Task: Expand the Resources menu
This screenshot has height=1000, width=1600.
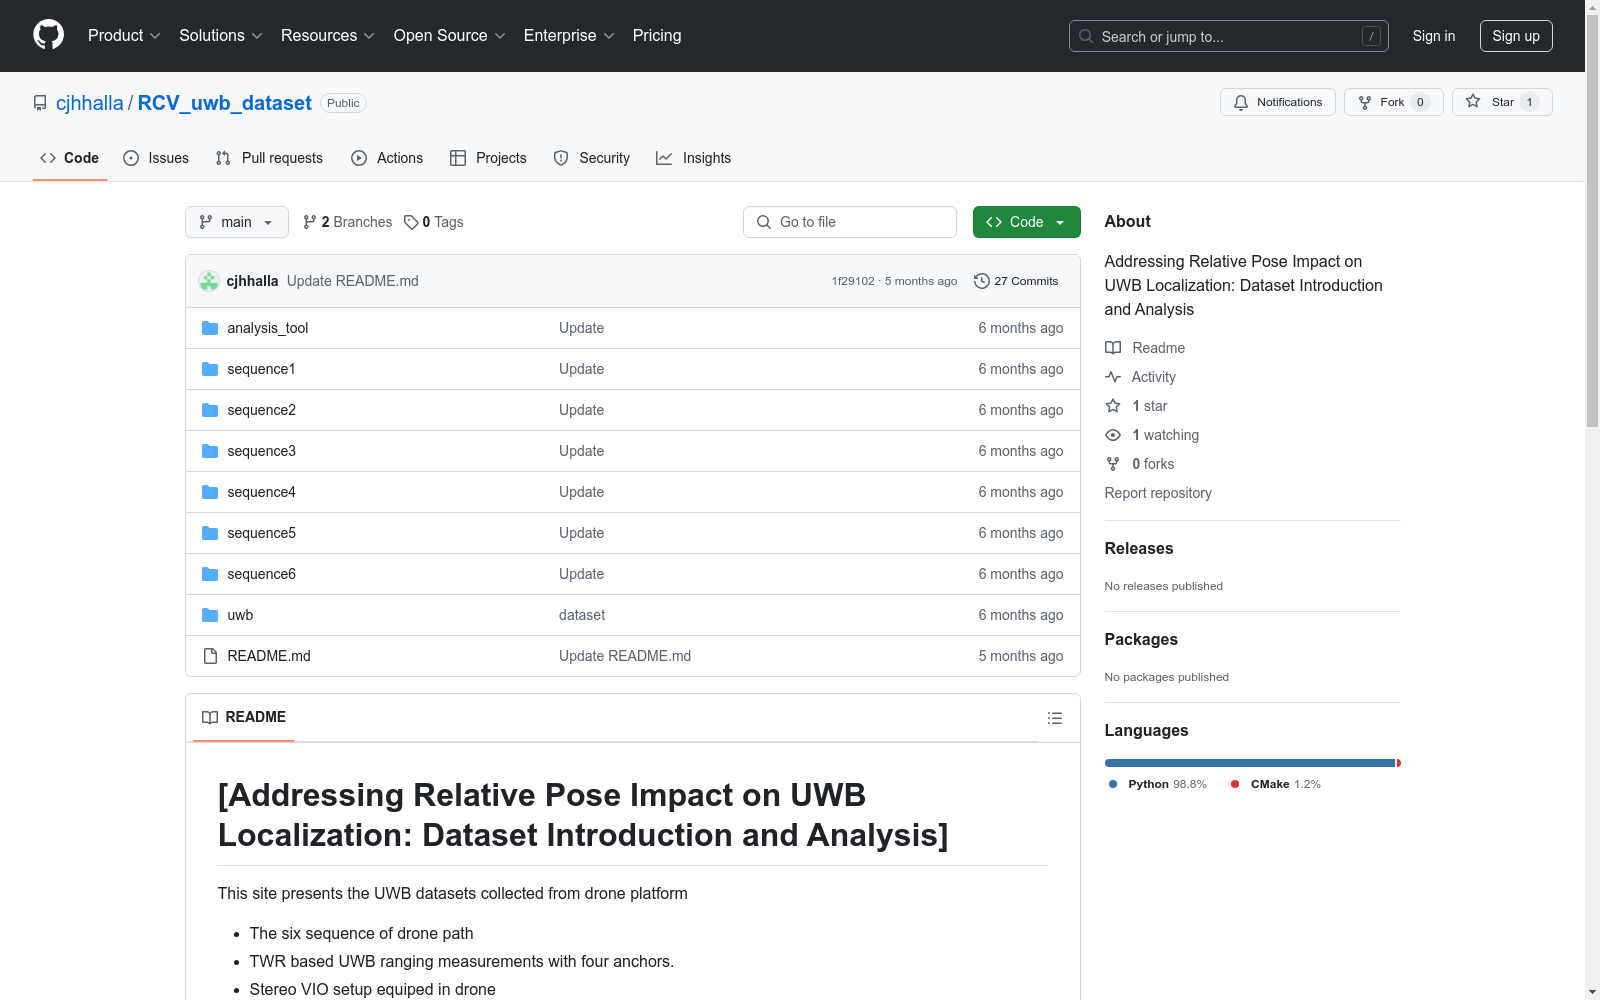Action: pos(328,35)
